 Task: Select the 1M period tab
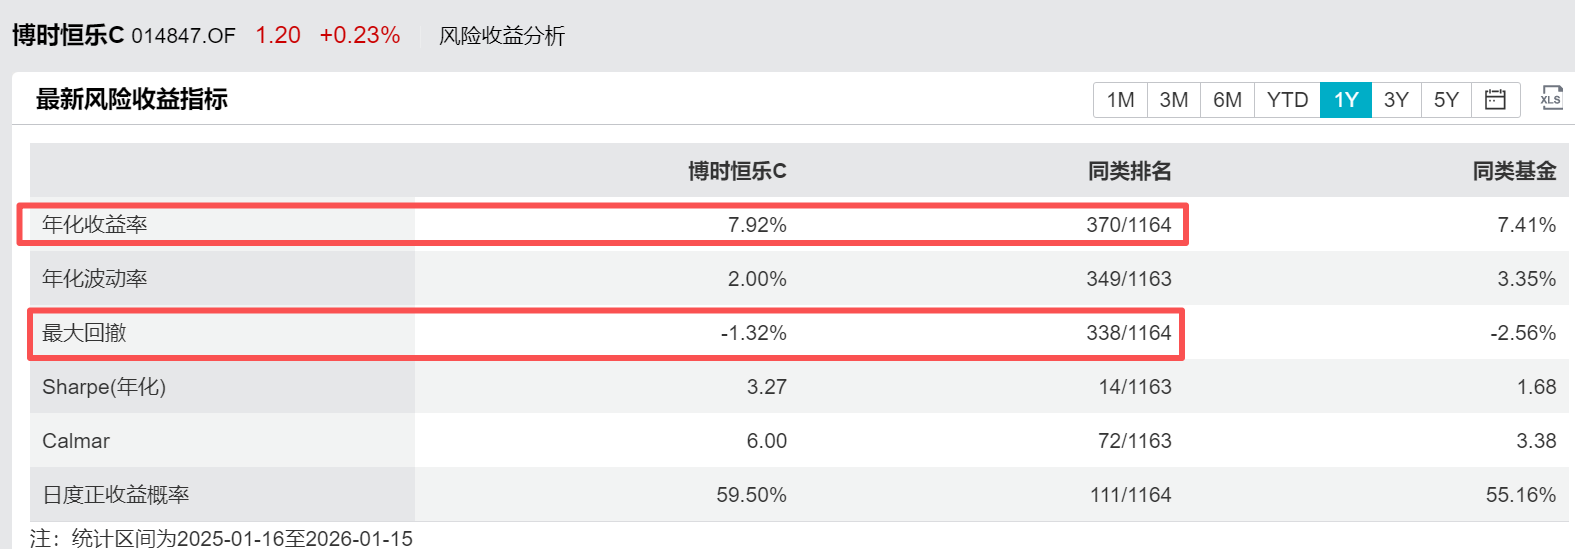1120,100
